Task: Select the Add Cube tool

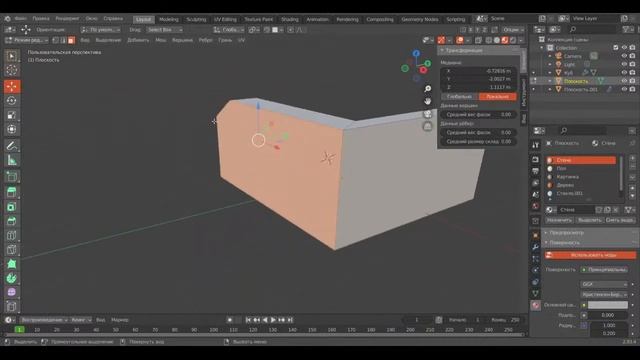Action: click(x=11, y=176)
